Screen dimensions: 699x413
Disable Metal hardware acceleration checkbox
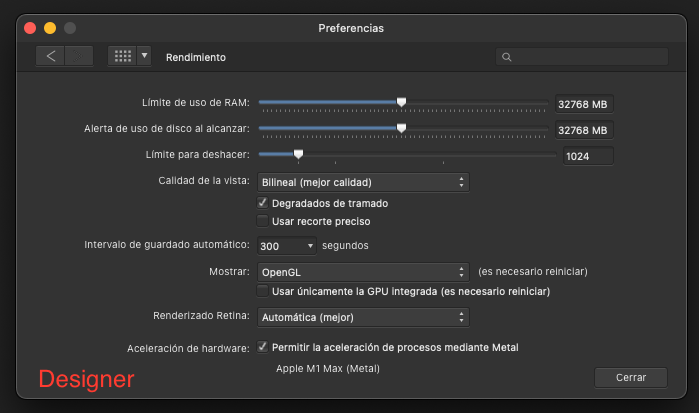pyautogui.click(x=263, y=347)
